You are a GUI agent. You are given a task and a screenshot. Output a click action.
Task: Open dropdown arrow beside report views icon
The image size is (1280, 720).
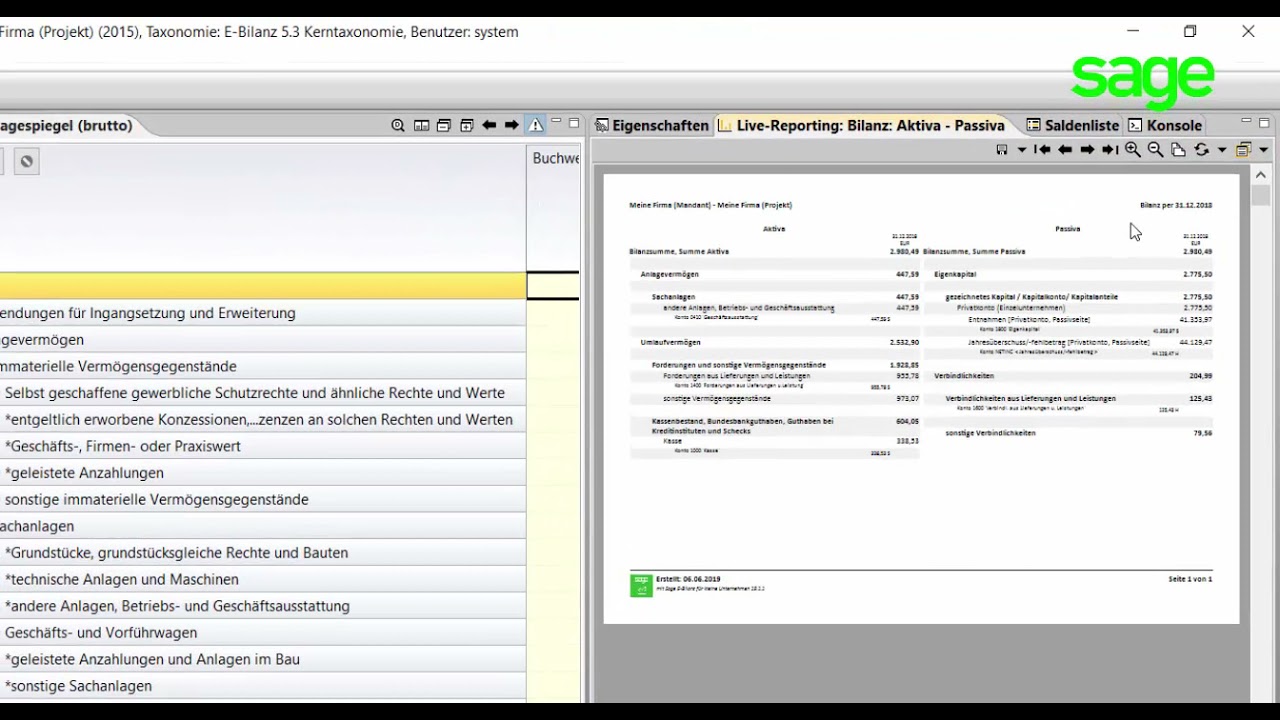click(x=1263, y=150)
